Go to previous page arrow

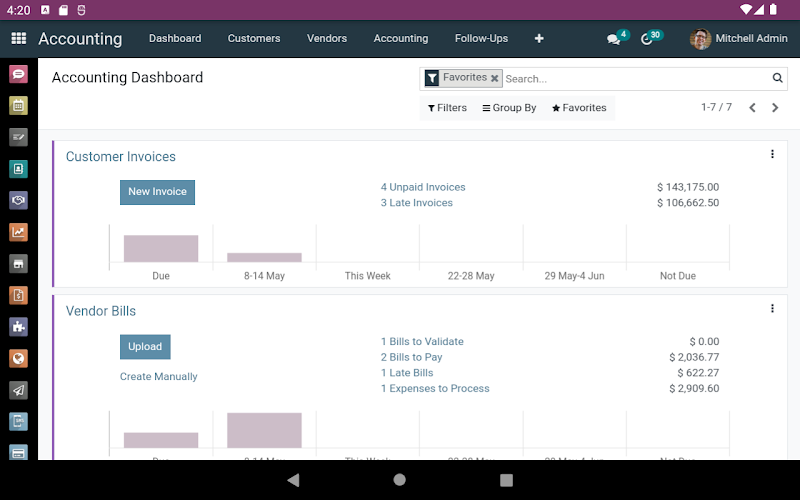tap(752, 108)
